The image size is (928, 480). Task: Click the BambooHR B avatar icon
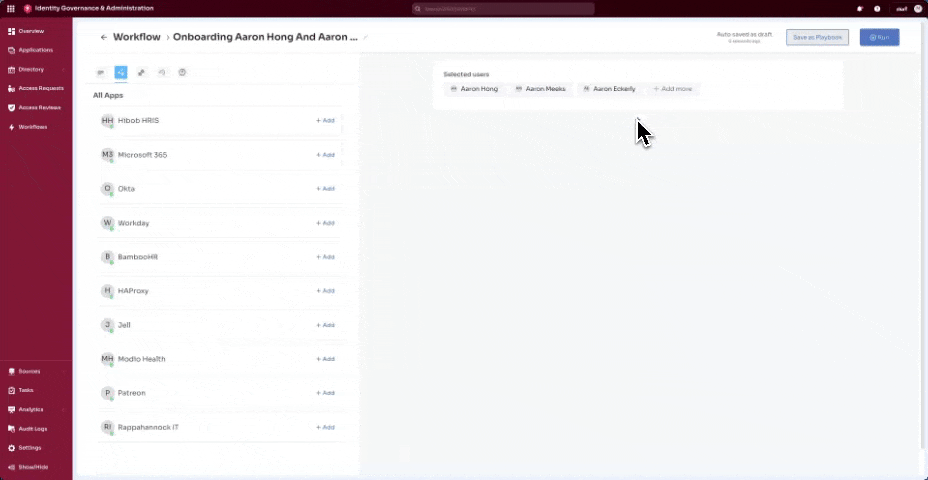[107, 257]
